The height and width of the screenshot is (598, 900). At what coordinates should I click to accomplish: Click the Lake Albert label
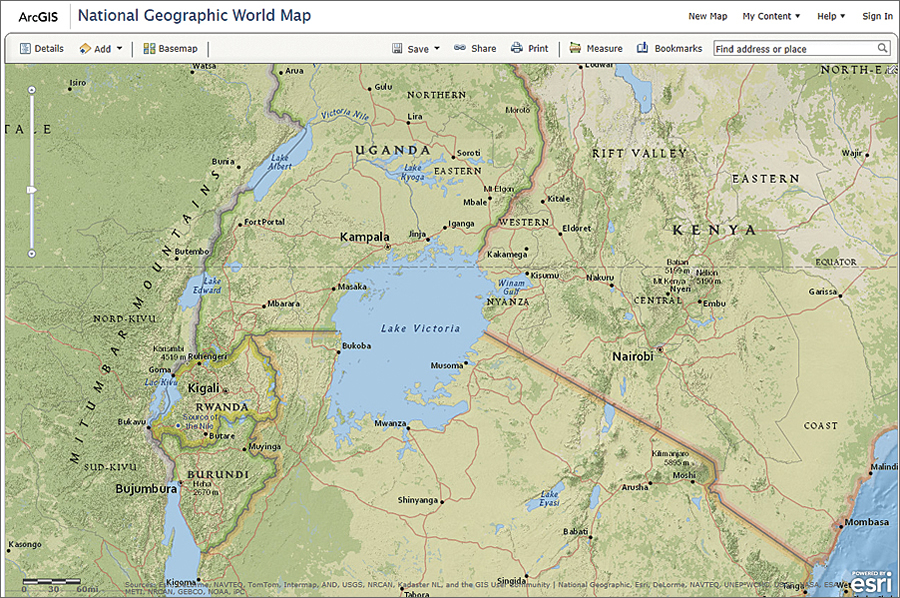coord(280,162)
